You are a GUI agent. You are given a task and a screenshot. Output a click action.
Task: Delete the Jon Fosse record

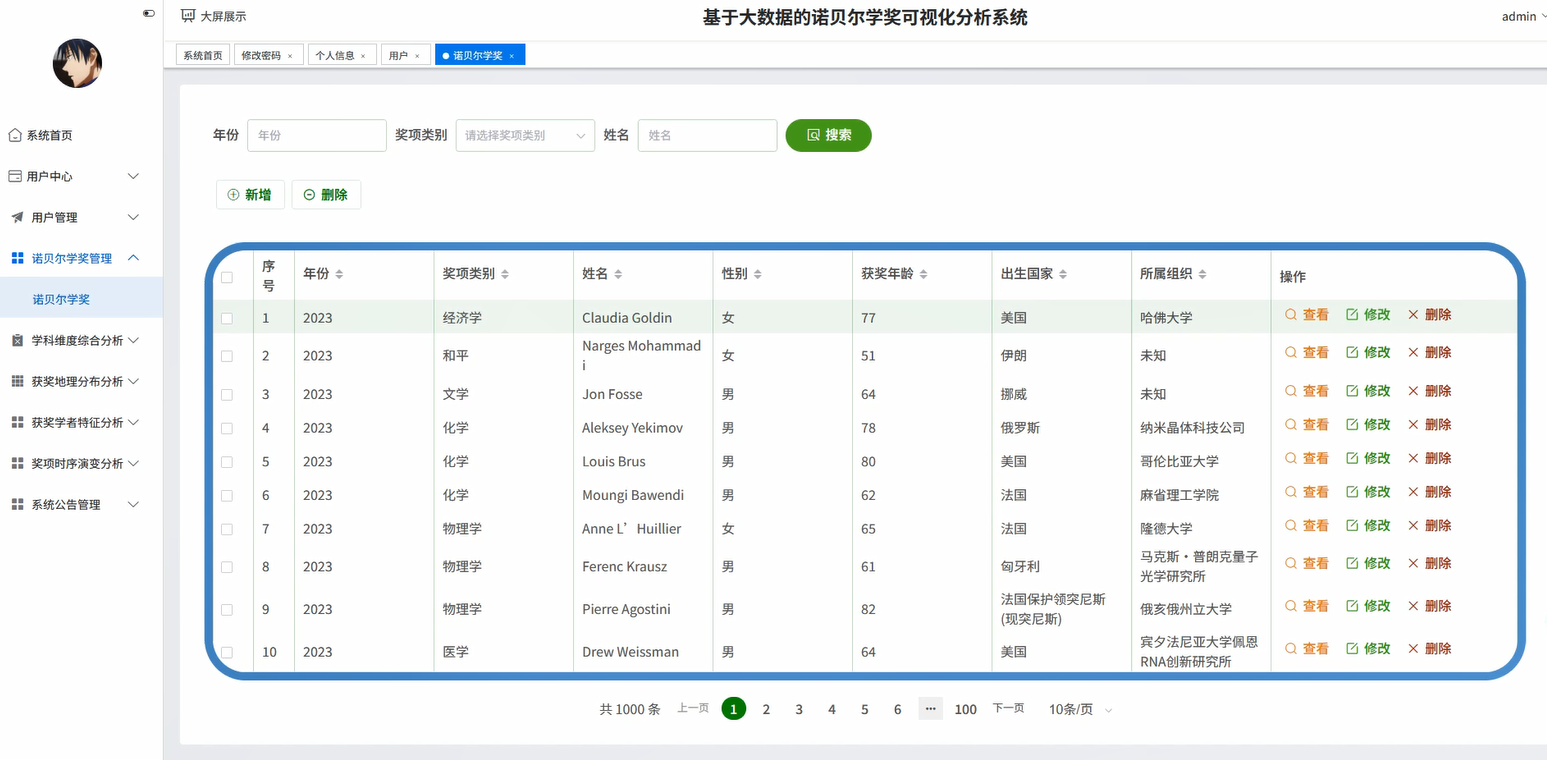1429,391
